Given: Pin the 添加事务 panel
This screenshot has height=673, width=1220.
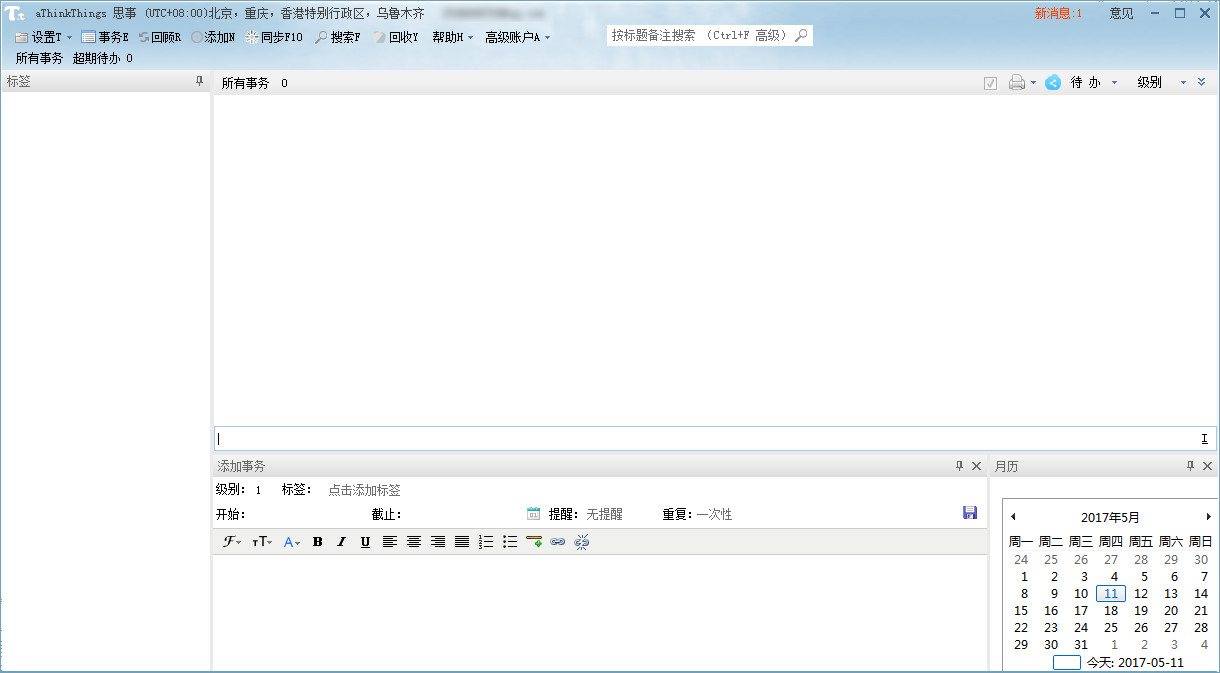Looking at the screenshot, I should (959, 466).
